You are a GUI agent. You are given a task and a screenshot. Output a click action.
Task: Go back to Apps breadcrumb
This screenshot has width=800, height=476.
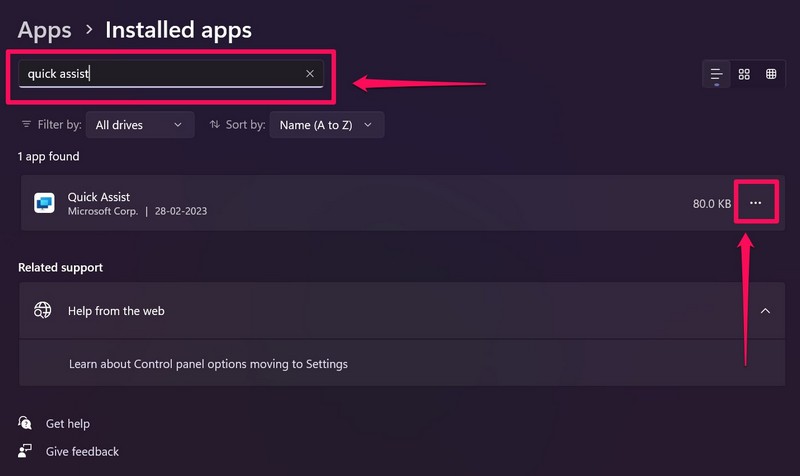coord(45,30)
